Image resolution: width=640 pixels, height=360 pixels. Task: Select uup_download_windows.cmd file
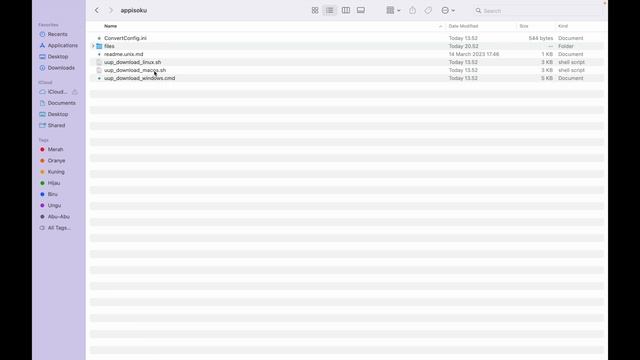pyautogui.click(x=139, y=78)
